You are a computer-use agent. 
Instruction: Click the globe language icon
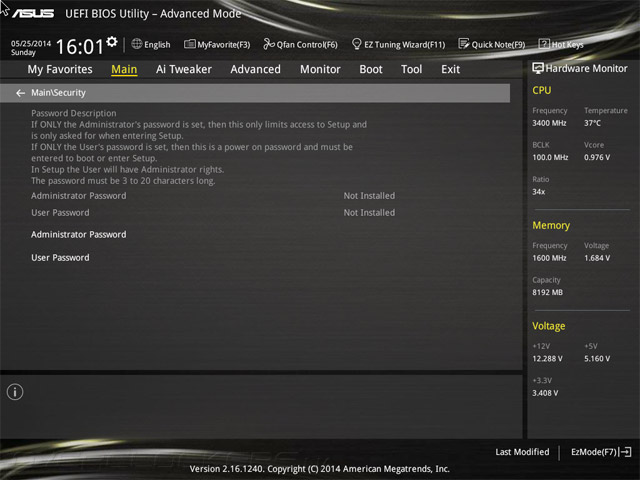[x=137, y=44]
